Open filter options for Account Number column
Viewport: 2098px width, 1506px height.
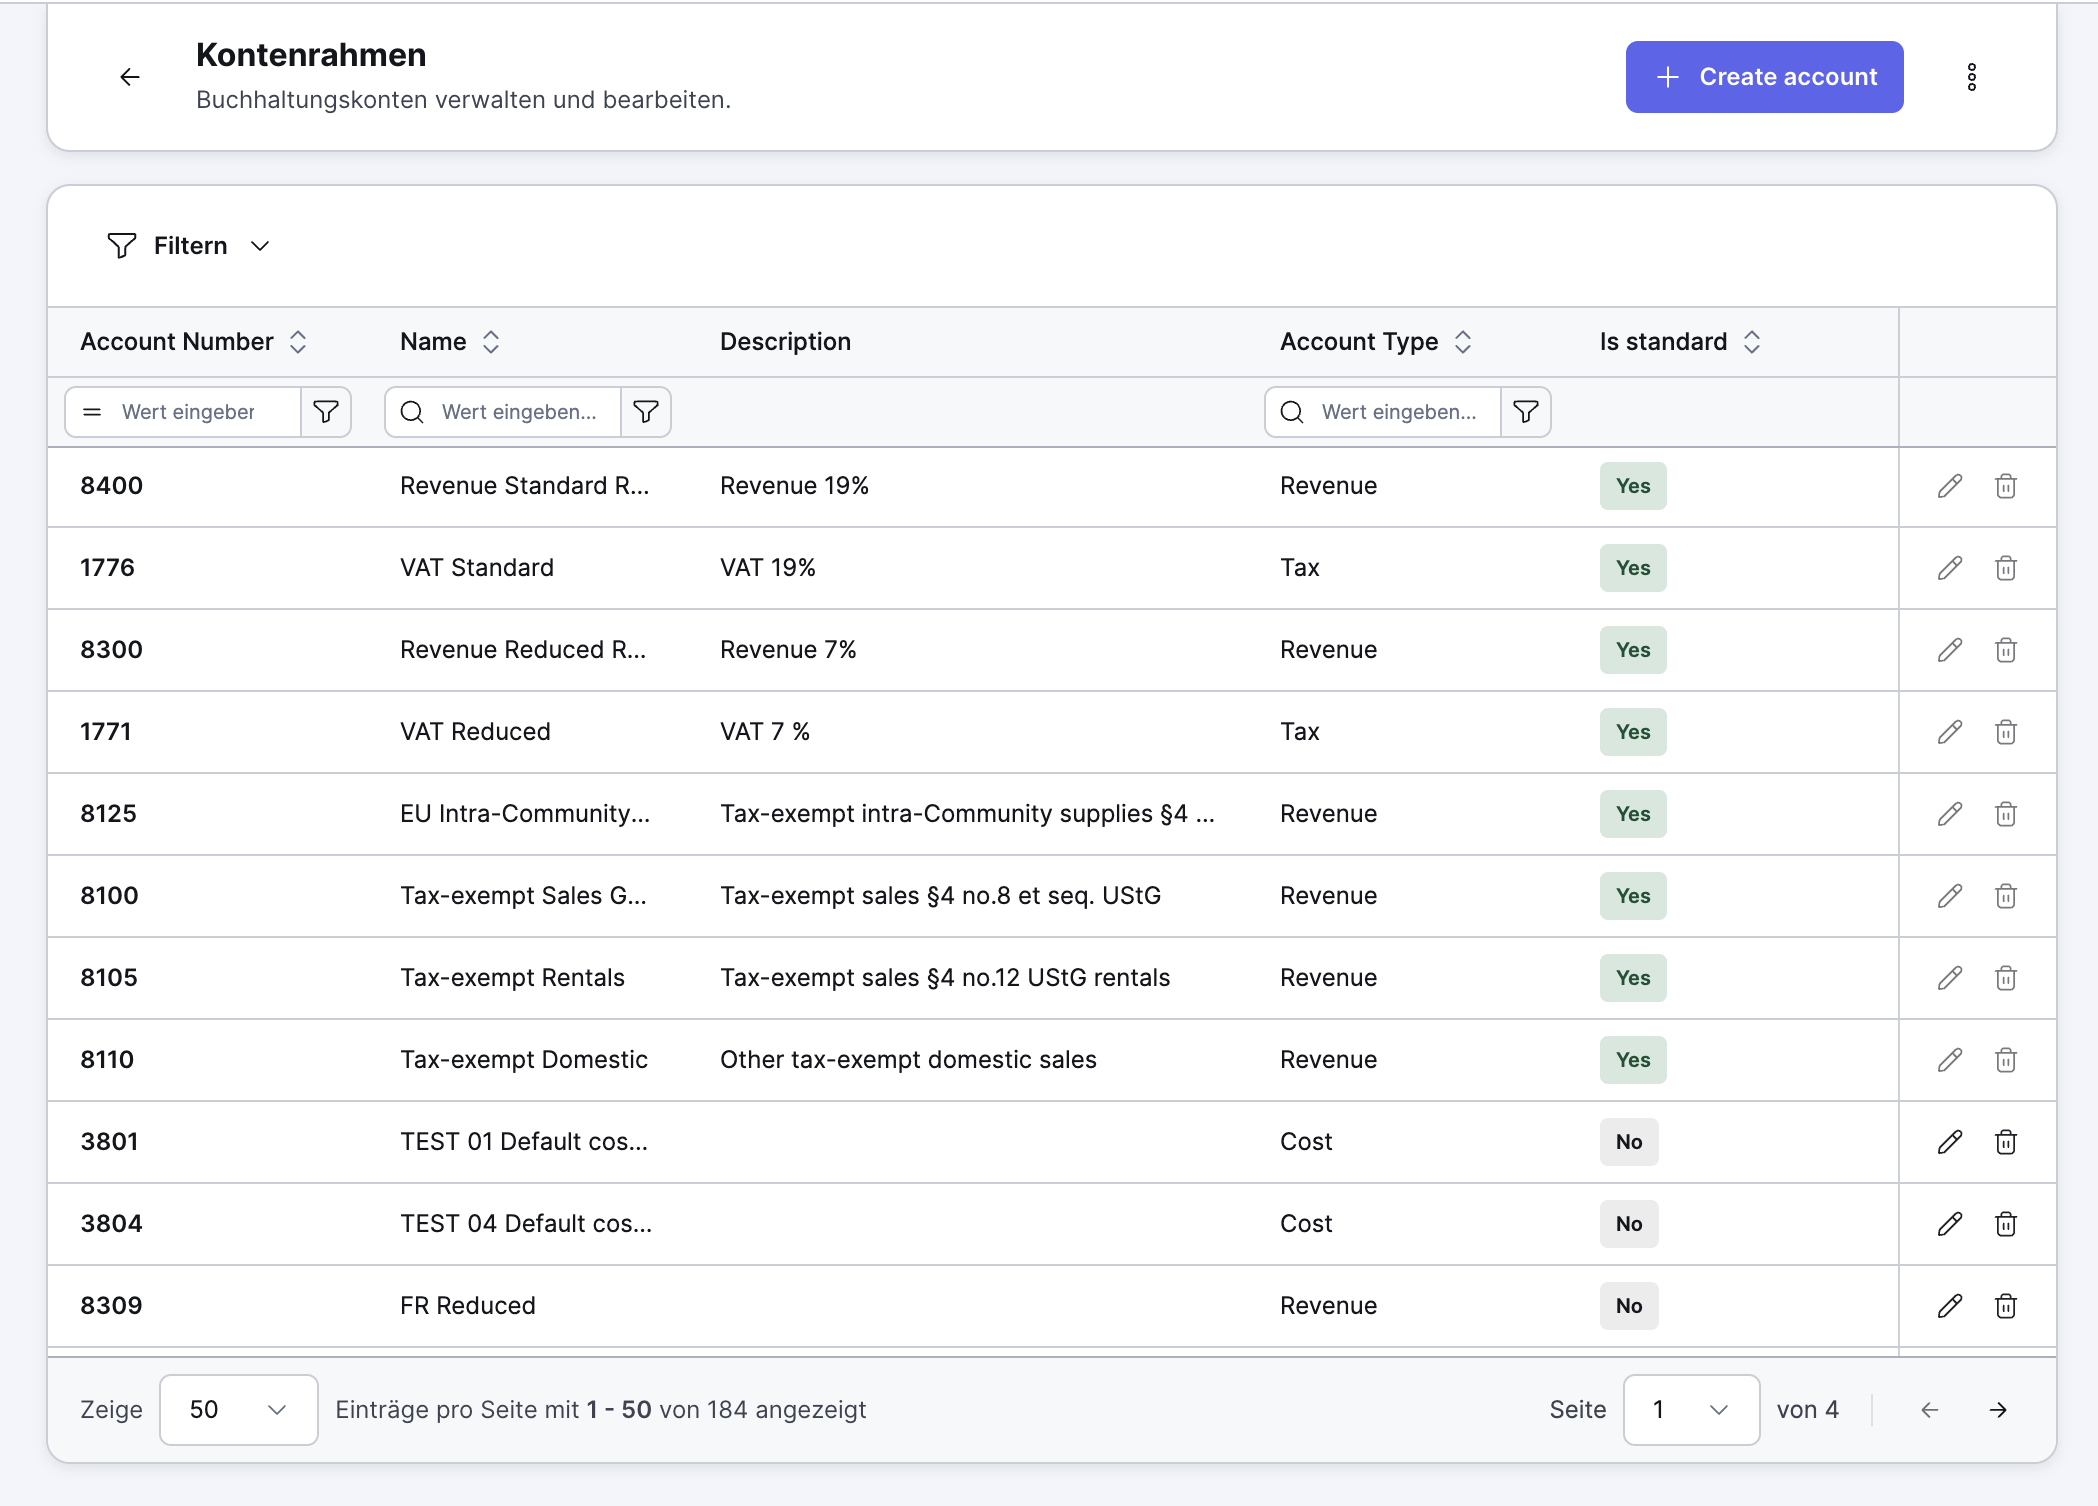pos(326,412)
